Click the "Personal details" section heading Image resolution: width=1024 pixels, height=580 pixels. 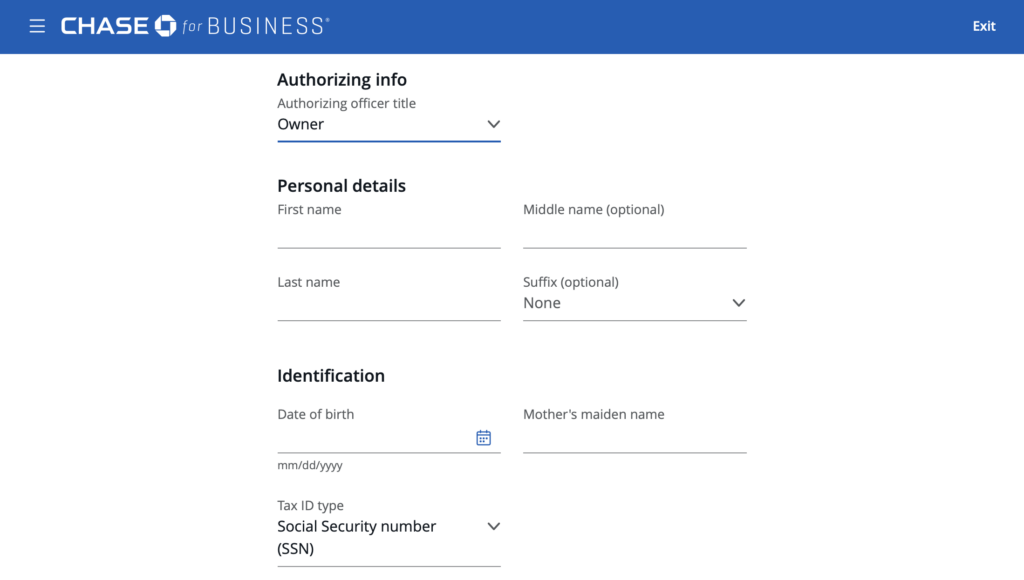(x=341, y=186)
